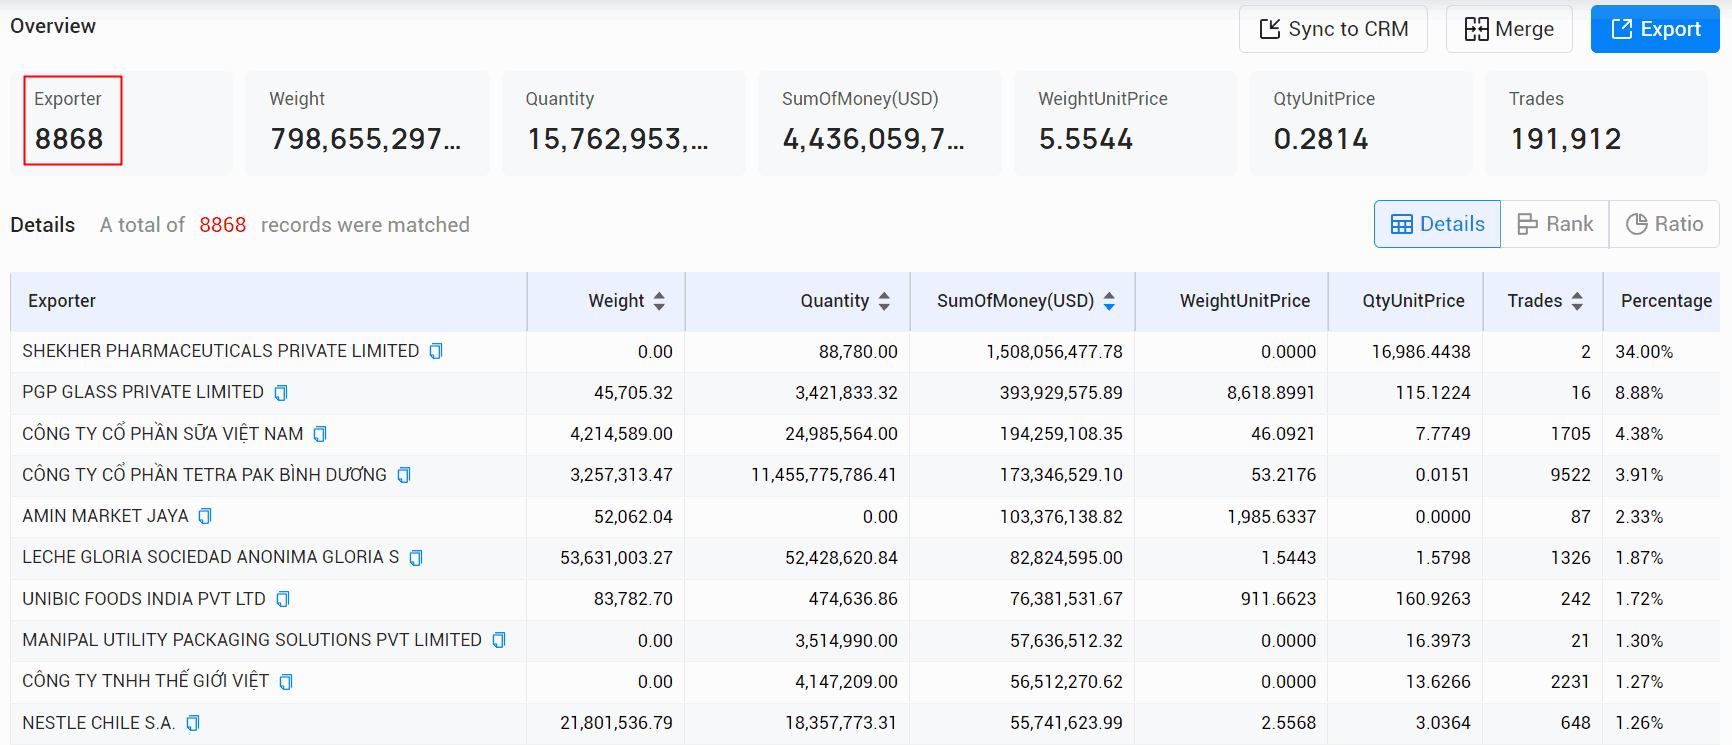Export the exporter data
Viewport: 1732px width, 745px height.
tap(1655, 29)
